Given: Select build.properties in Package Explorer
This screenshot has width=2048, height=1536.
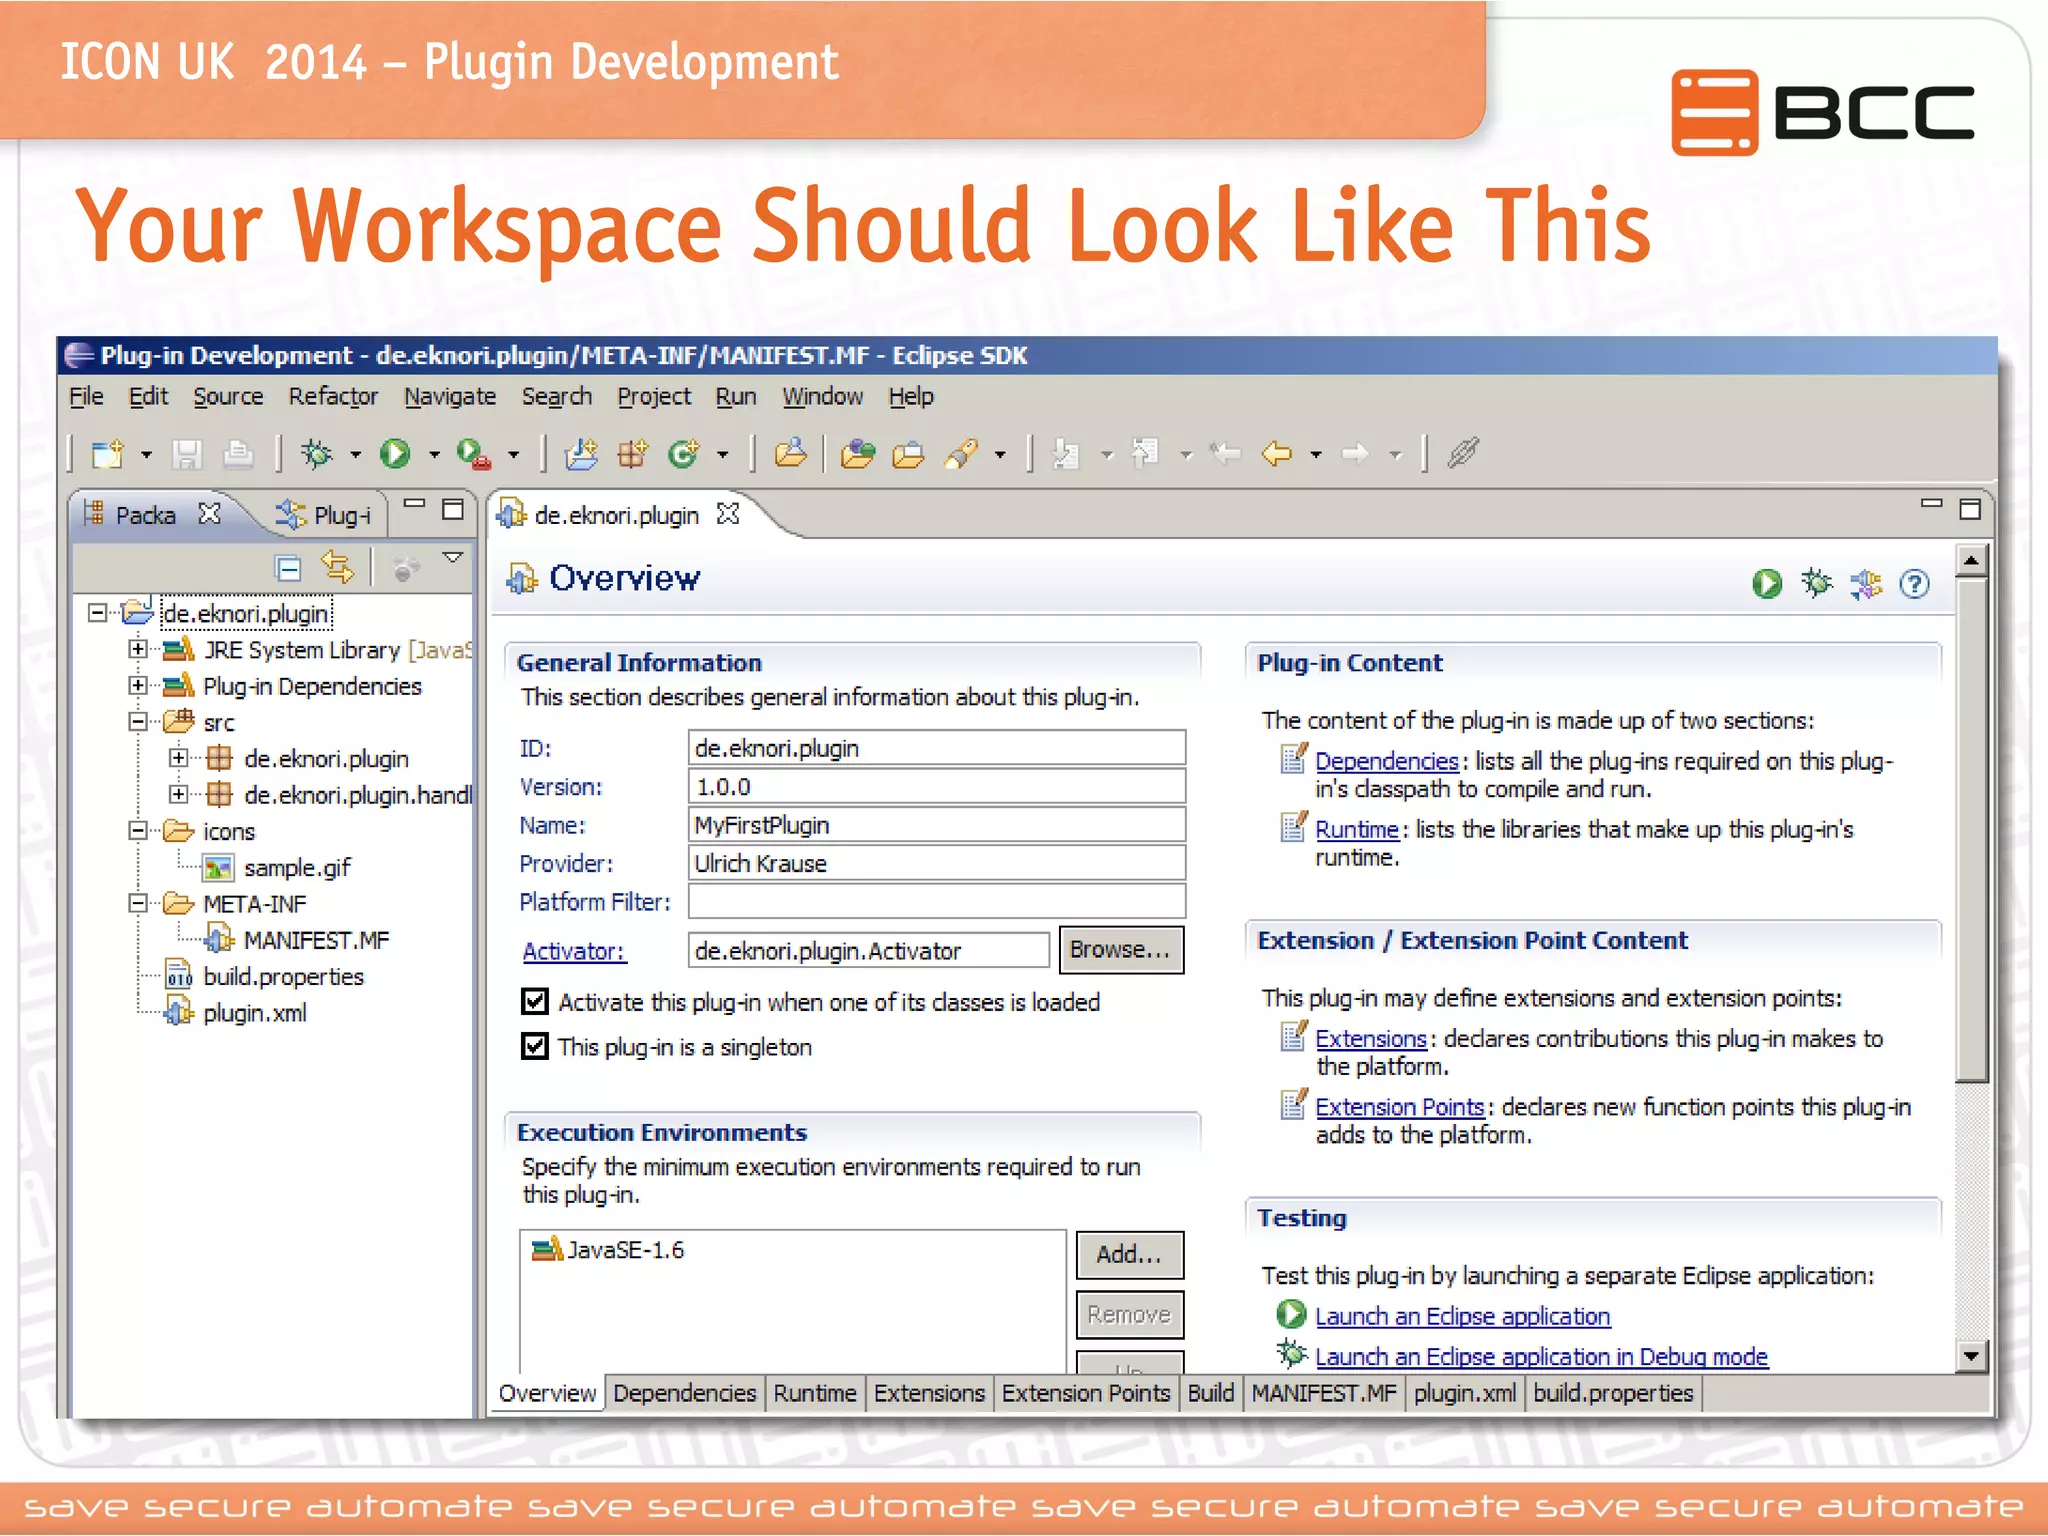Looking at the screenshot, I should click(283, 976).
